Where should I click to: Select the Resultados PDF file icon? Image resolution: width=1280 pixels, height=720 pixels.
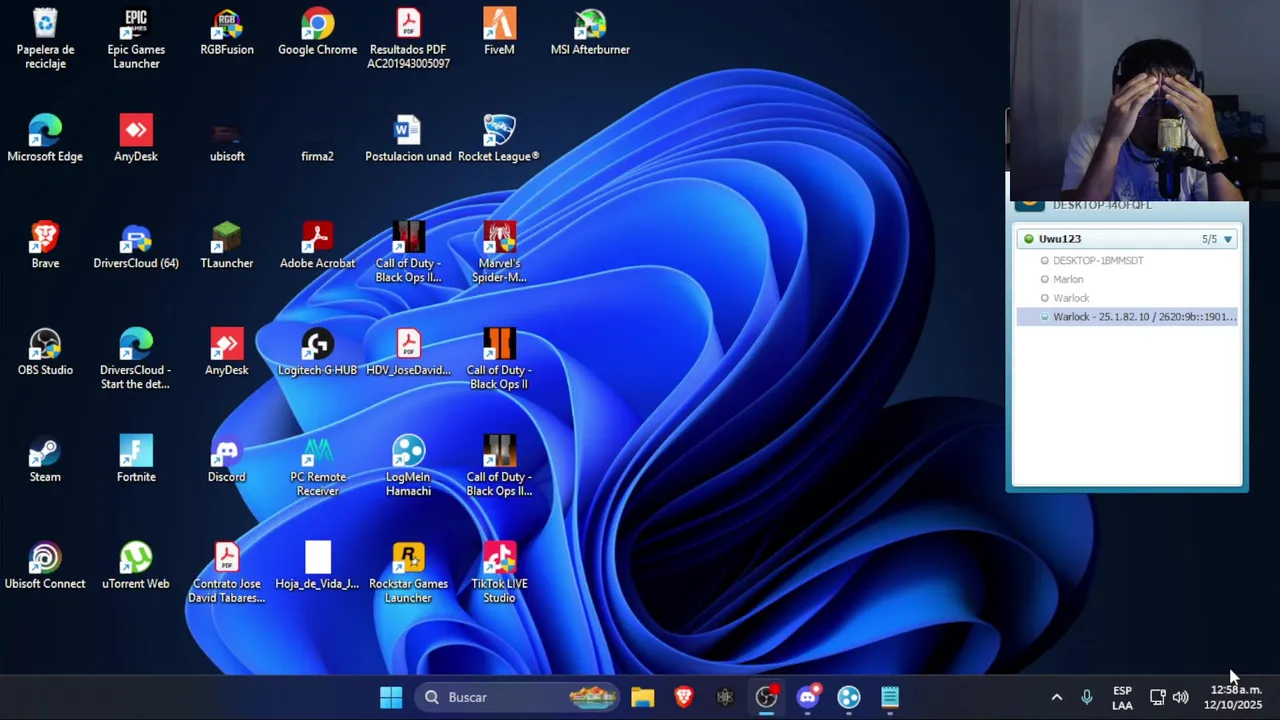(x=408, y=38)
